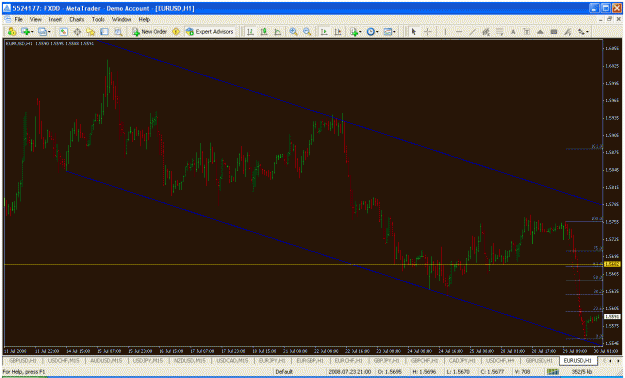Viewport: 625px width, 378px height.
Task: Click the yellow horizontal line price label
Action: [x=612, y=264]
